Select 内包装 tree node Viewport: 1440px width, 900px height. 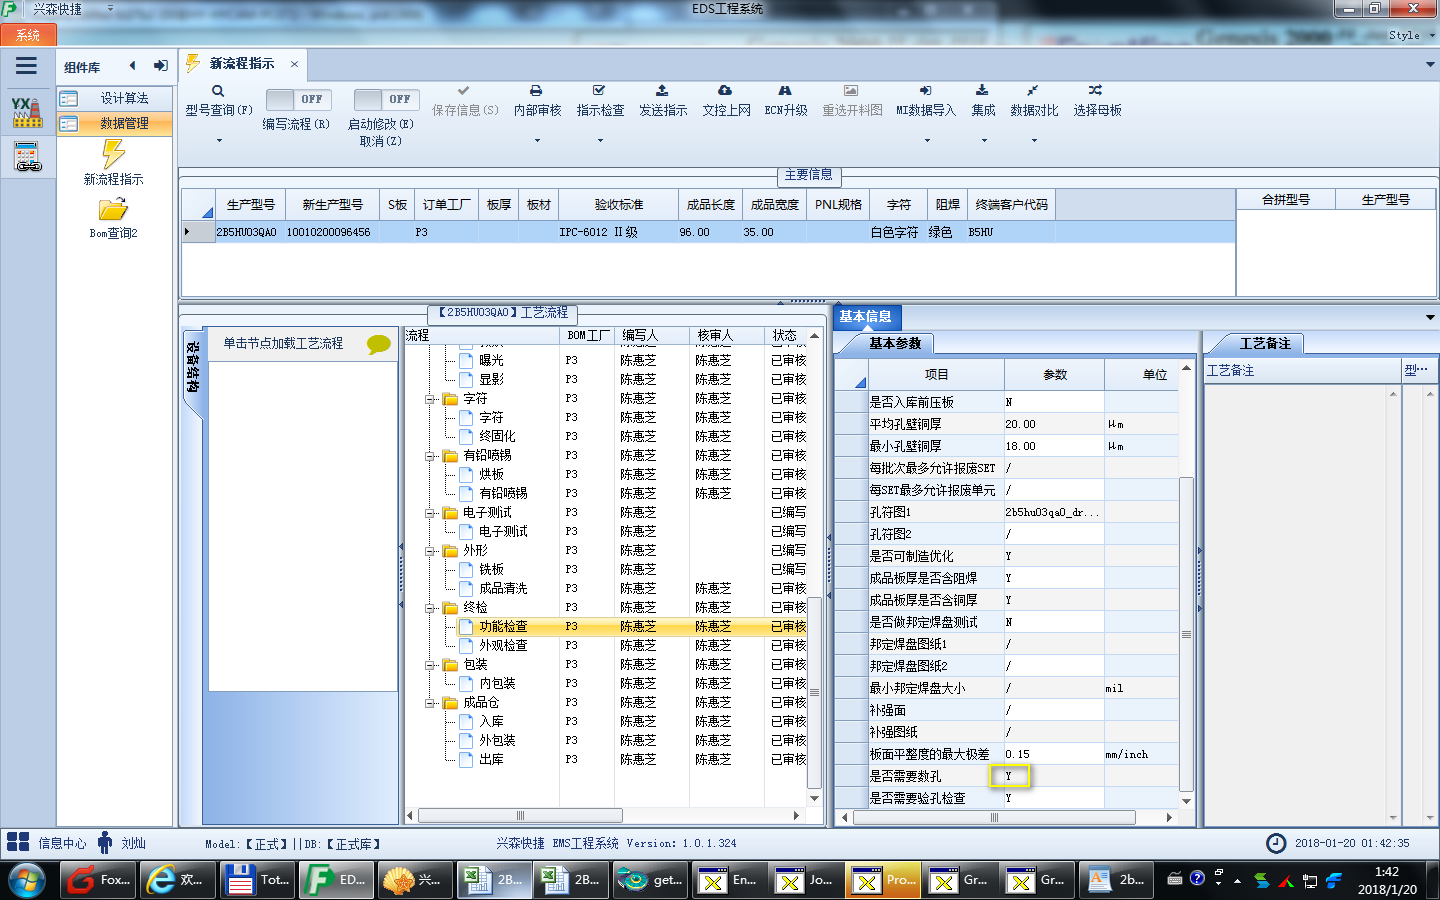(x=497, y=683)
